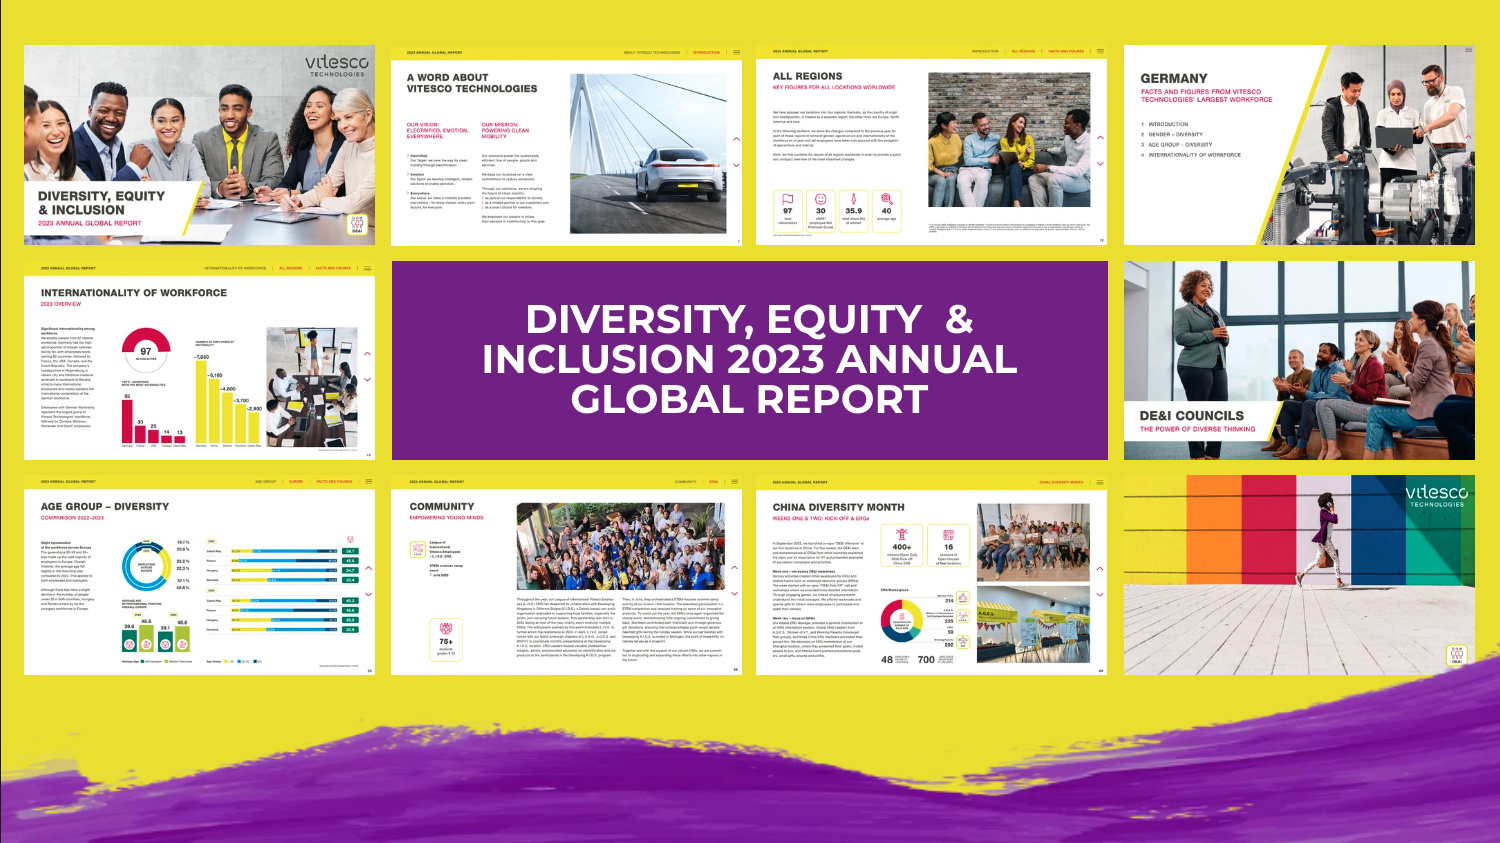Click 'DE&I Councils' heading
Screen dimensions: 1500x843
pyautogui.click(x=1192, y=415)
